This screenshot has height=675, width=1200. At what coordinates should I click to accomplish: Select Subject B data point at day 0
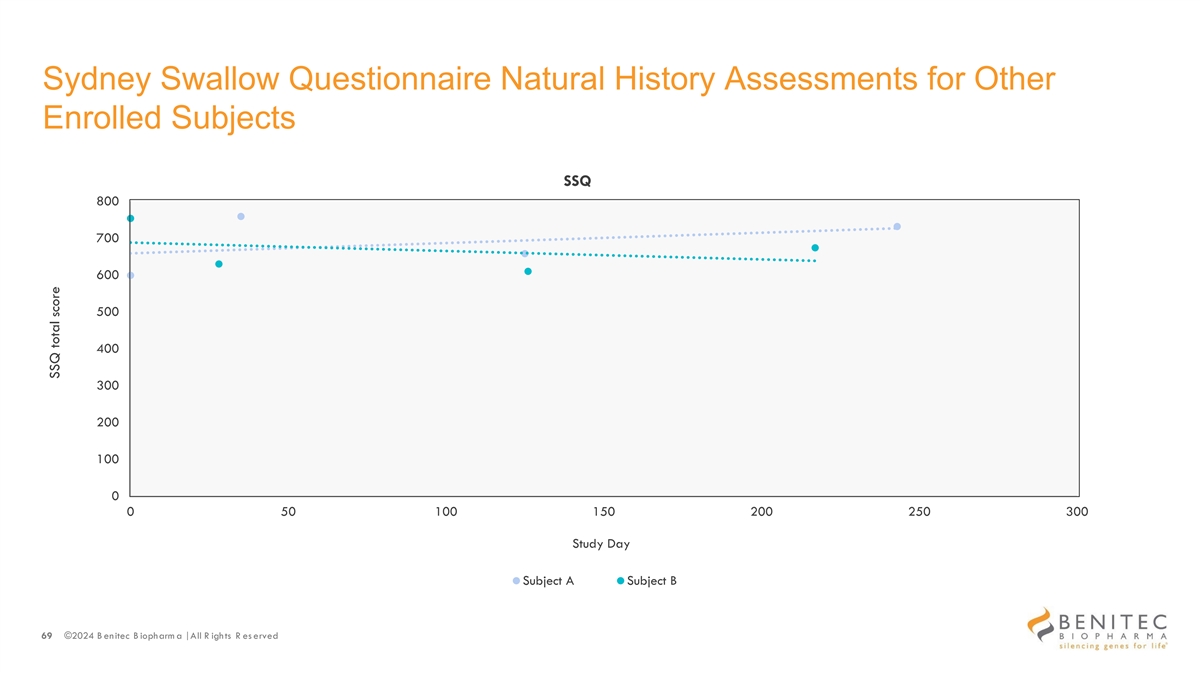point(130,218)
